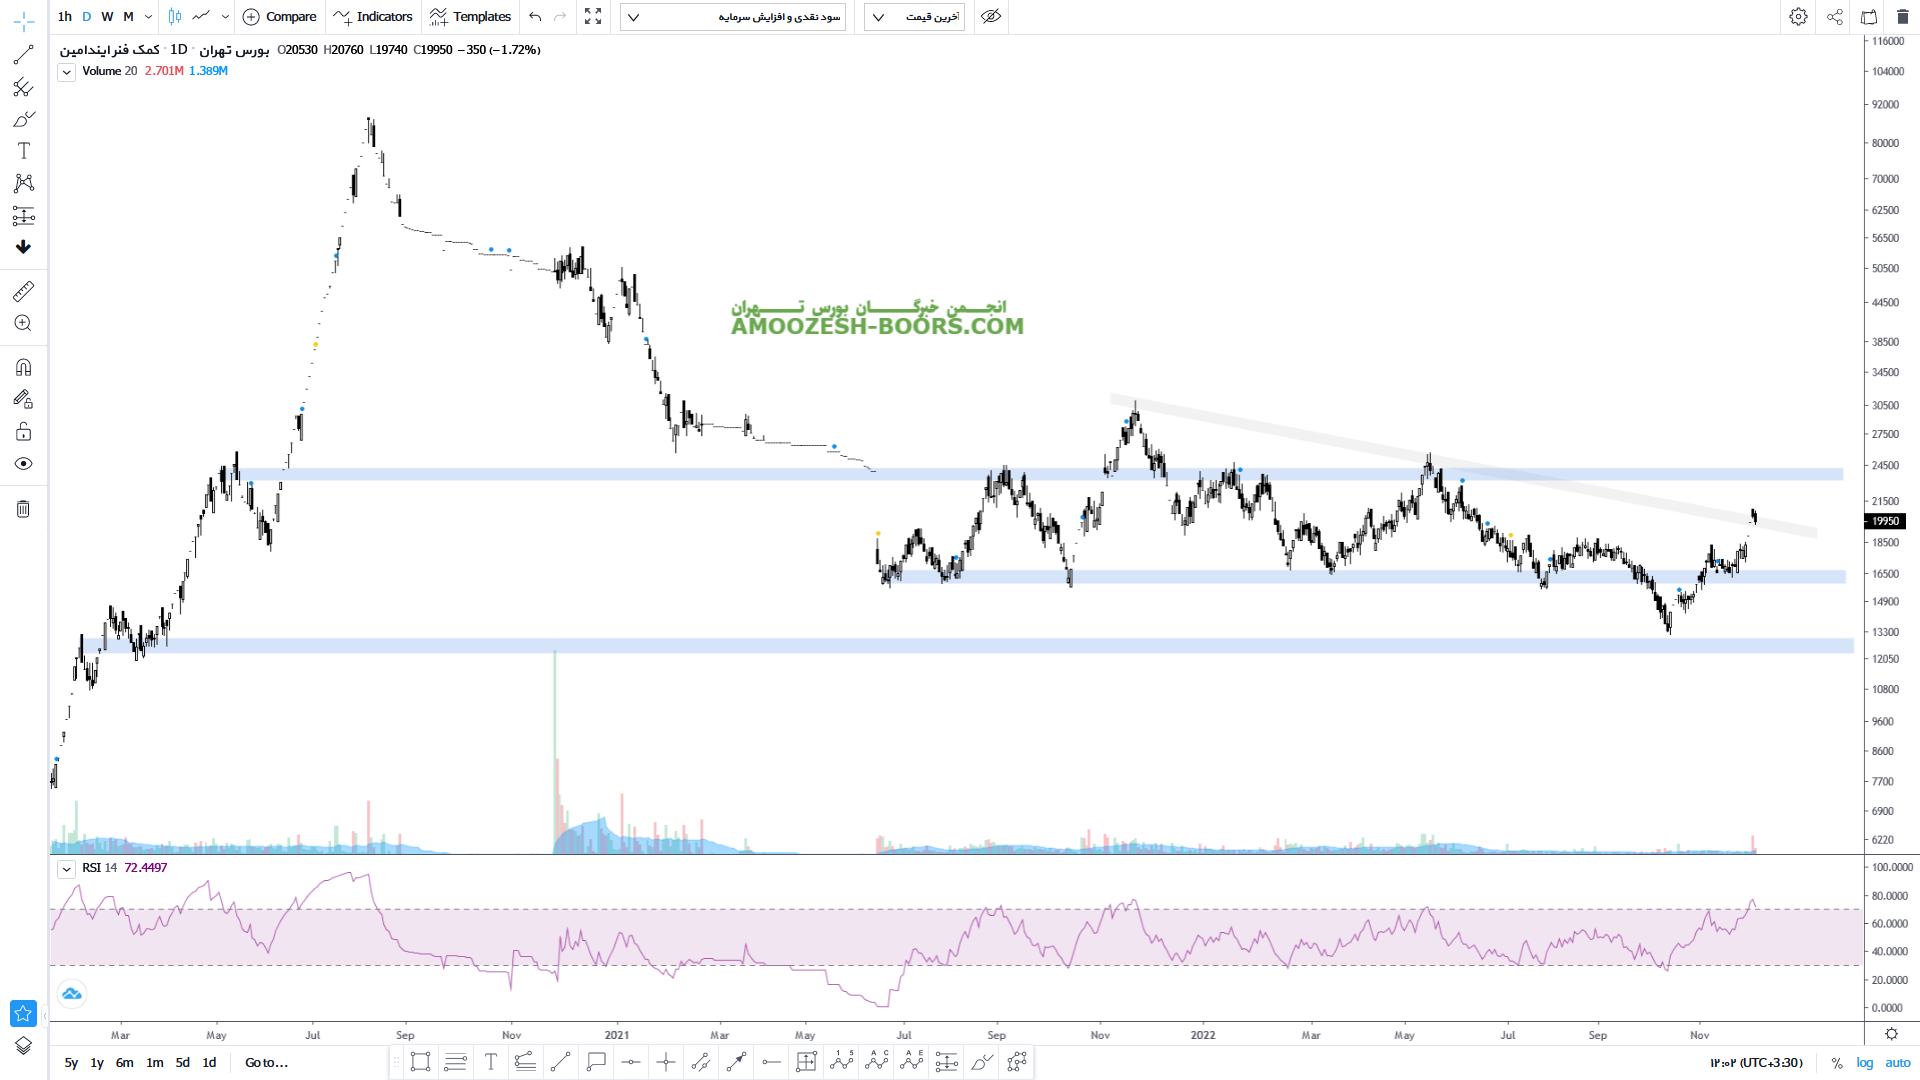Click the undo arrow icon

click(535, 17)
